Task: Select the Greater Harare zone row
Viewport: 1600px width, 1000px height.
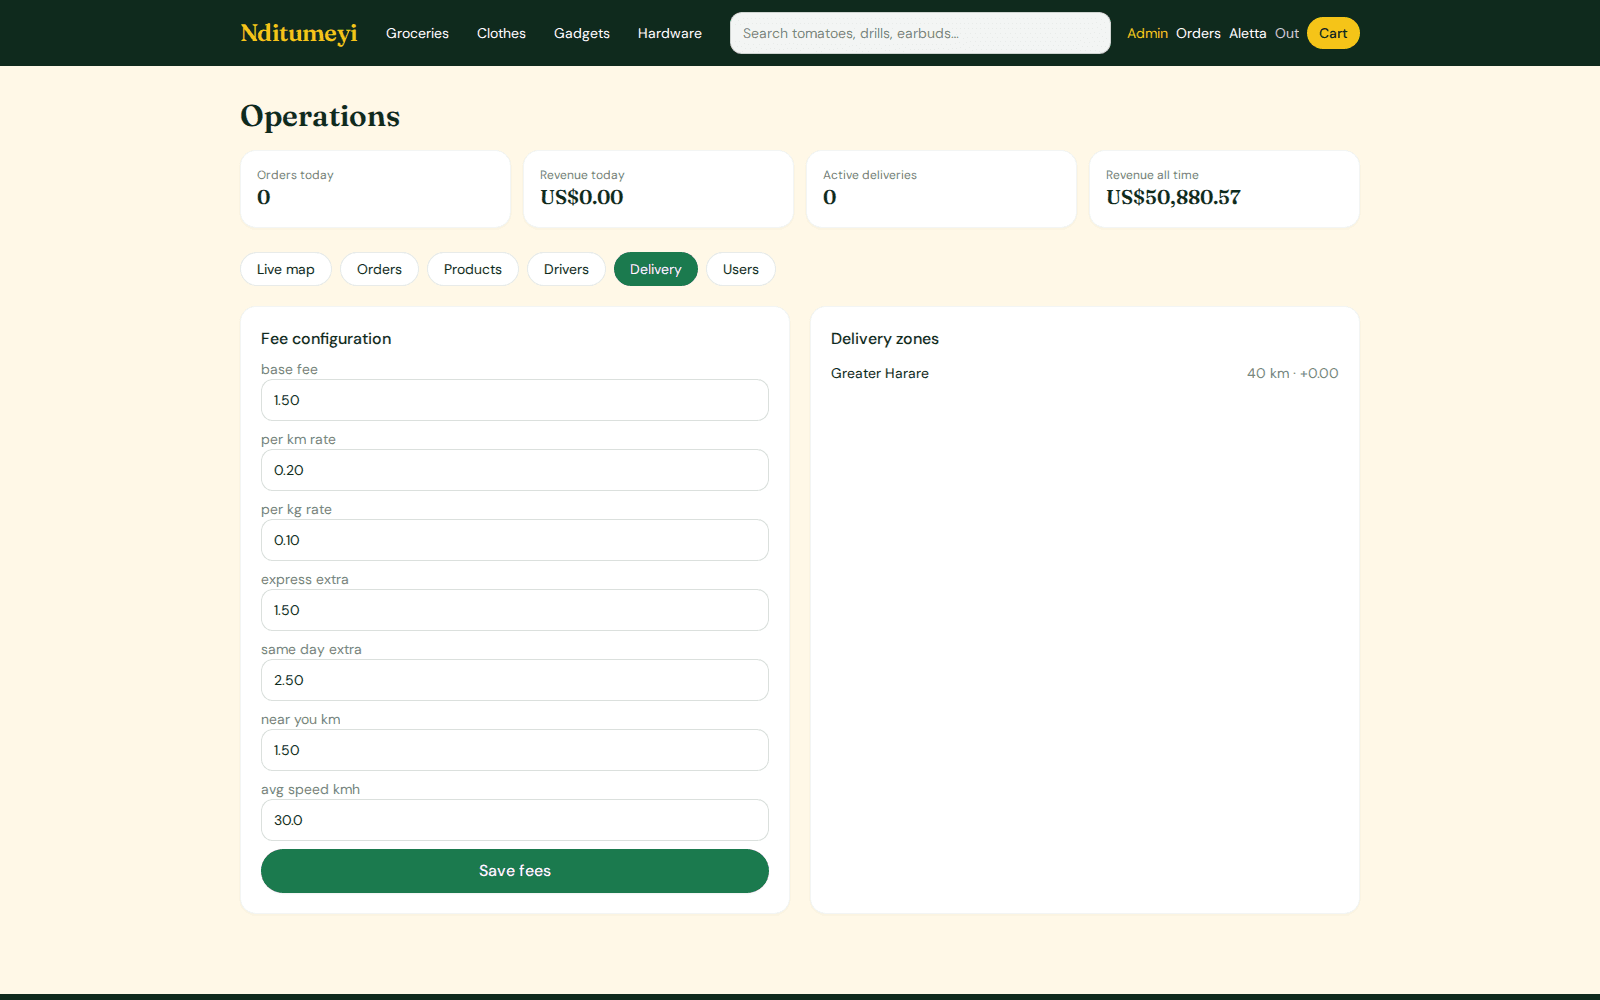Action: click(x=1085, y=373)
